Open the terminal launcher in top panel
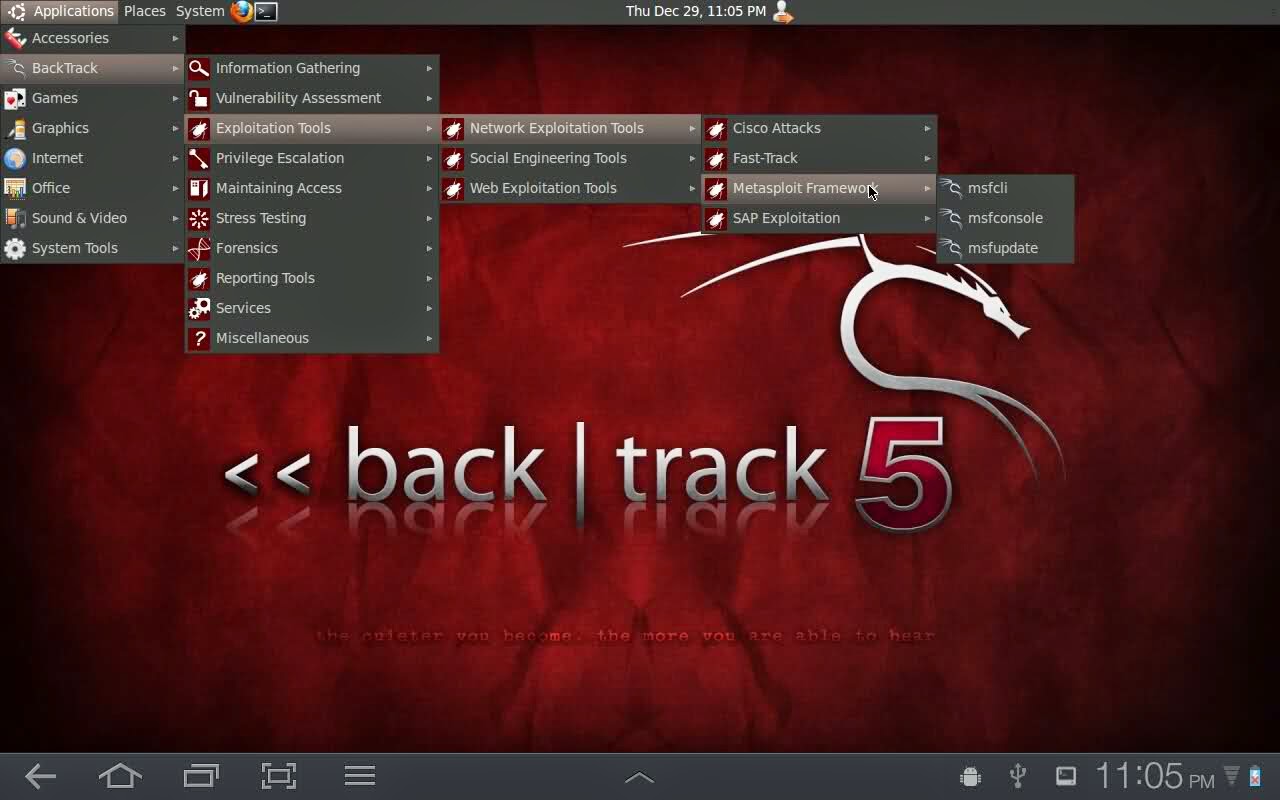This screenshot has height=800, width=1280. click(266, 12)
